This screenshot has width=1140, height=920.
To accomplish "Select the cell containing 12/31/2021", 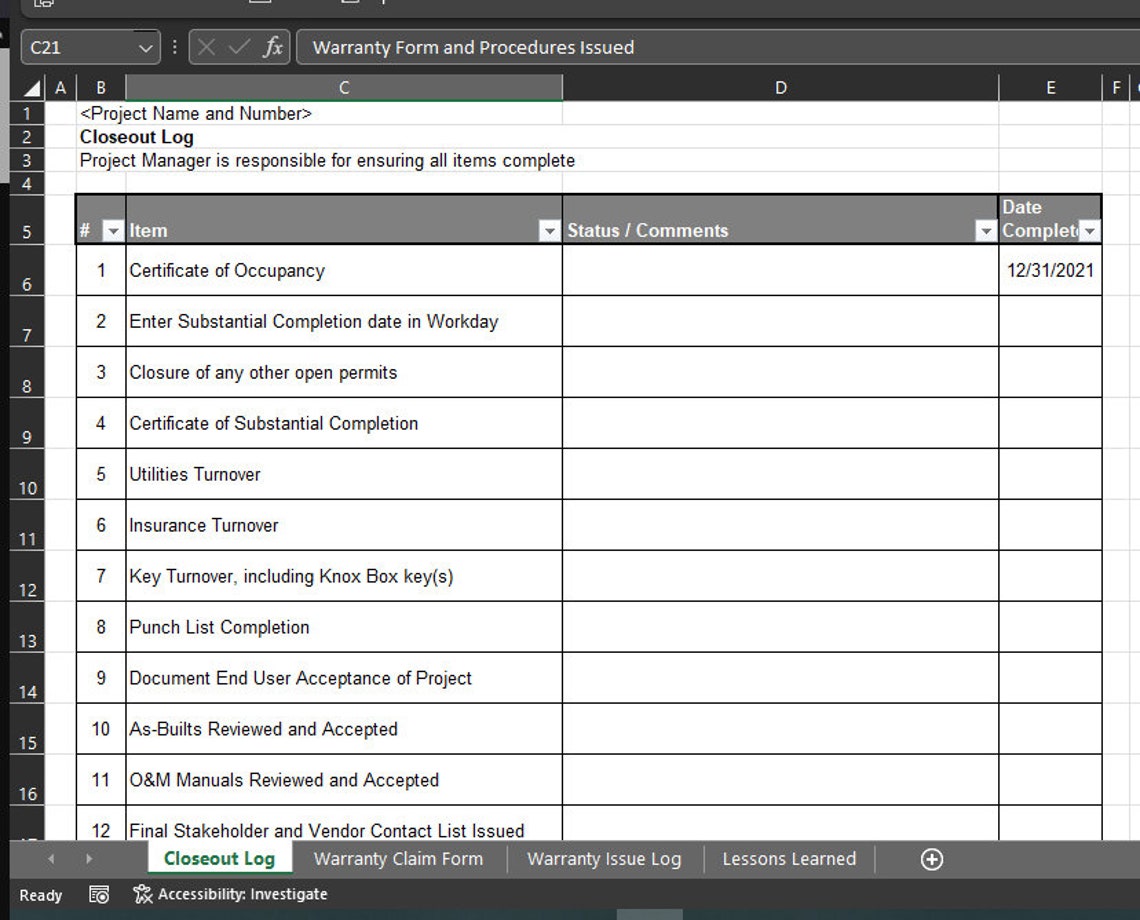I will [1050, 270].
